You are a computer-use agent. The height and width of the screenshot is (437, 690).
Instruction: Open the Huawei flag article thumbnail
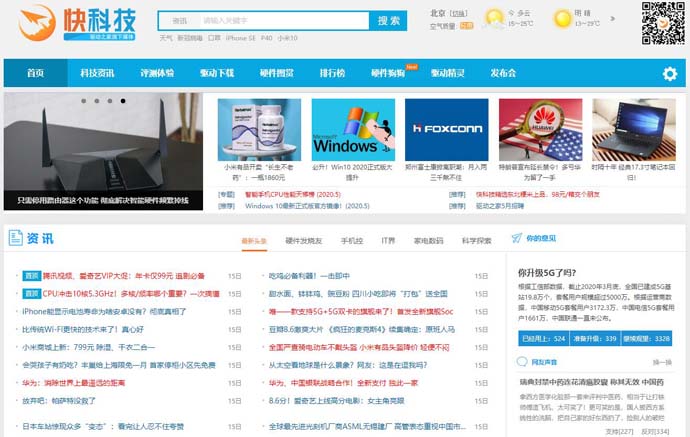tap(540, 129)
